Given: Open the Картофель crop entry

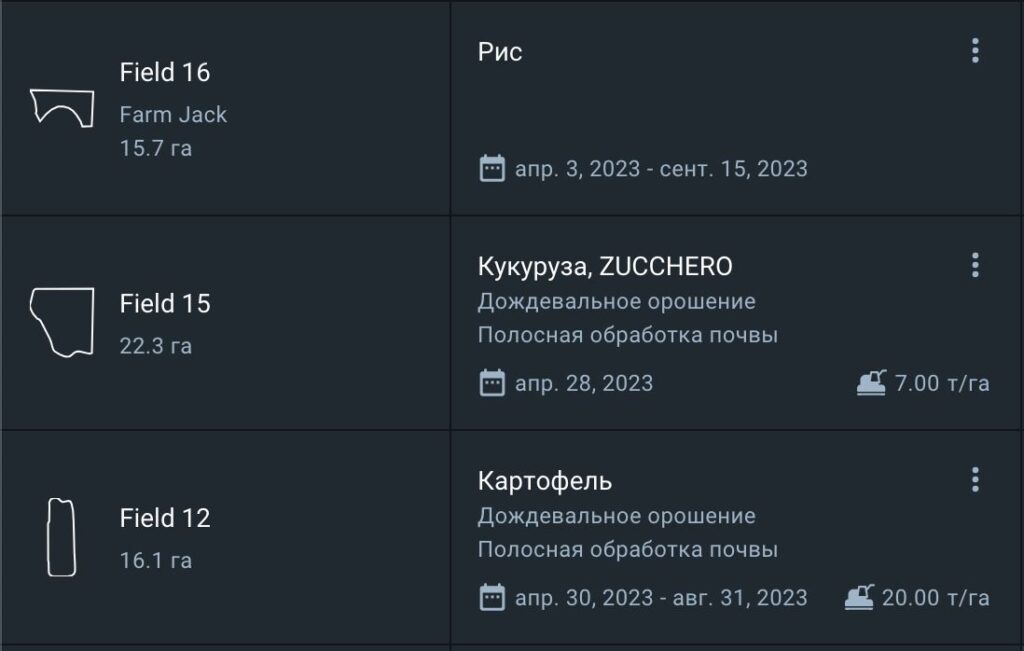Looking at the screenshot, I should pos(545,481).
